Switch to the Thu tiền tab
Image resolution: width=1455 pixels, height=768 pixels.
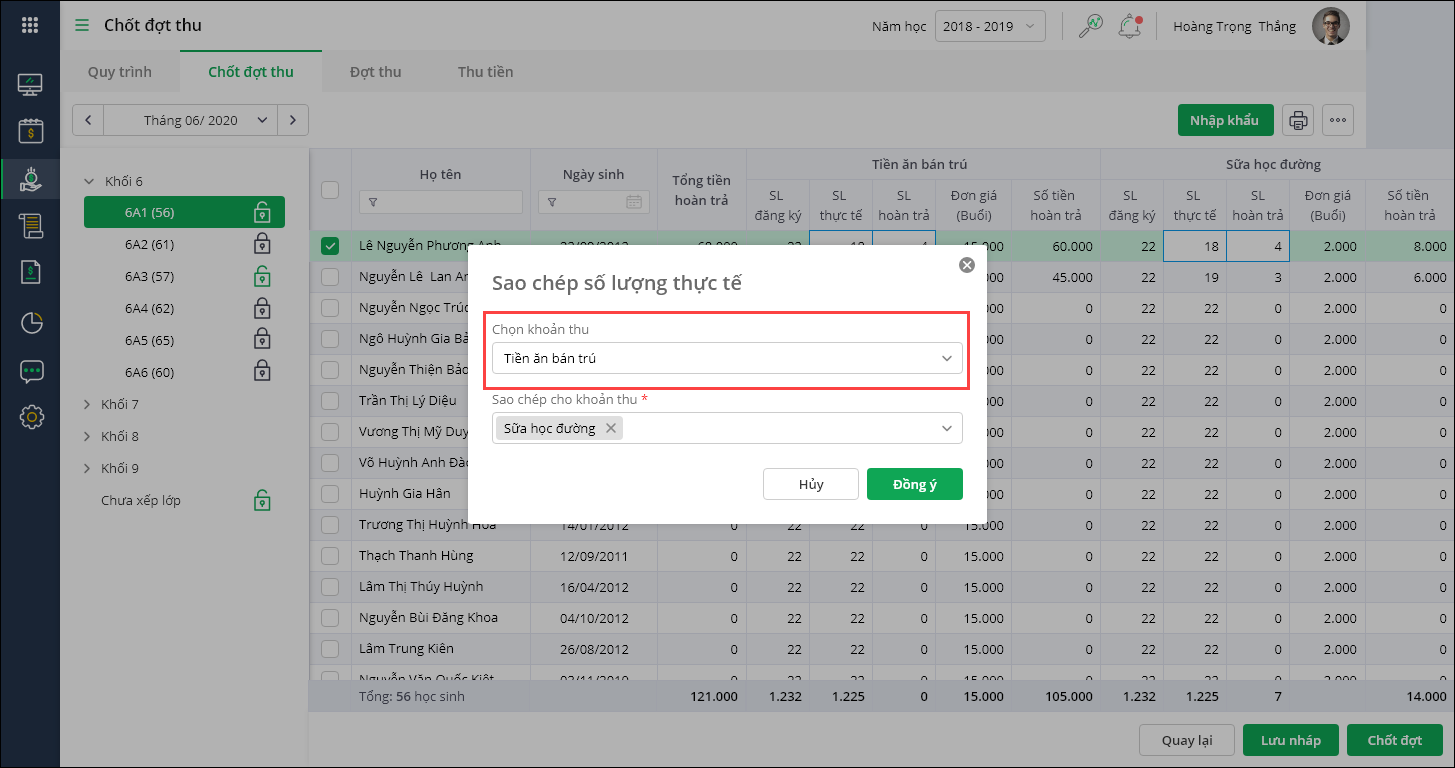(485, 72)
